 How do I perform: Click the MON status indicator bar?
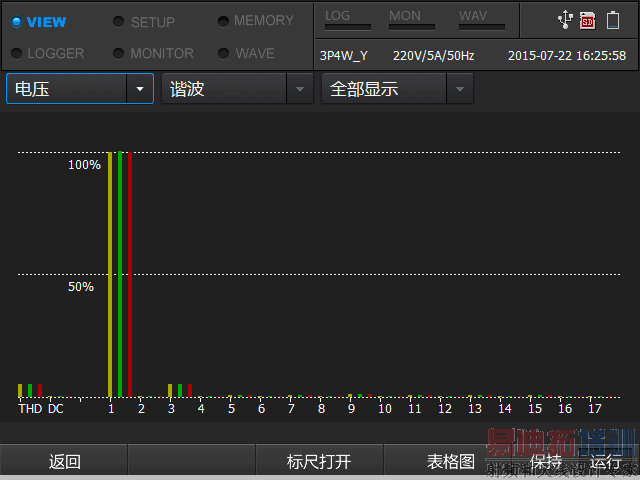tap(411, 27)
